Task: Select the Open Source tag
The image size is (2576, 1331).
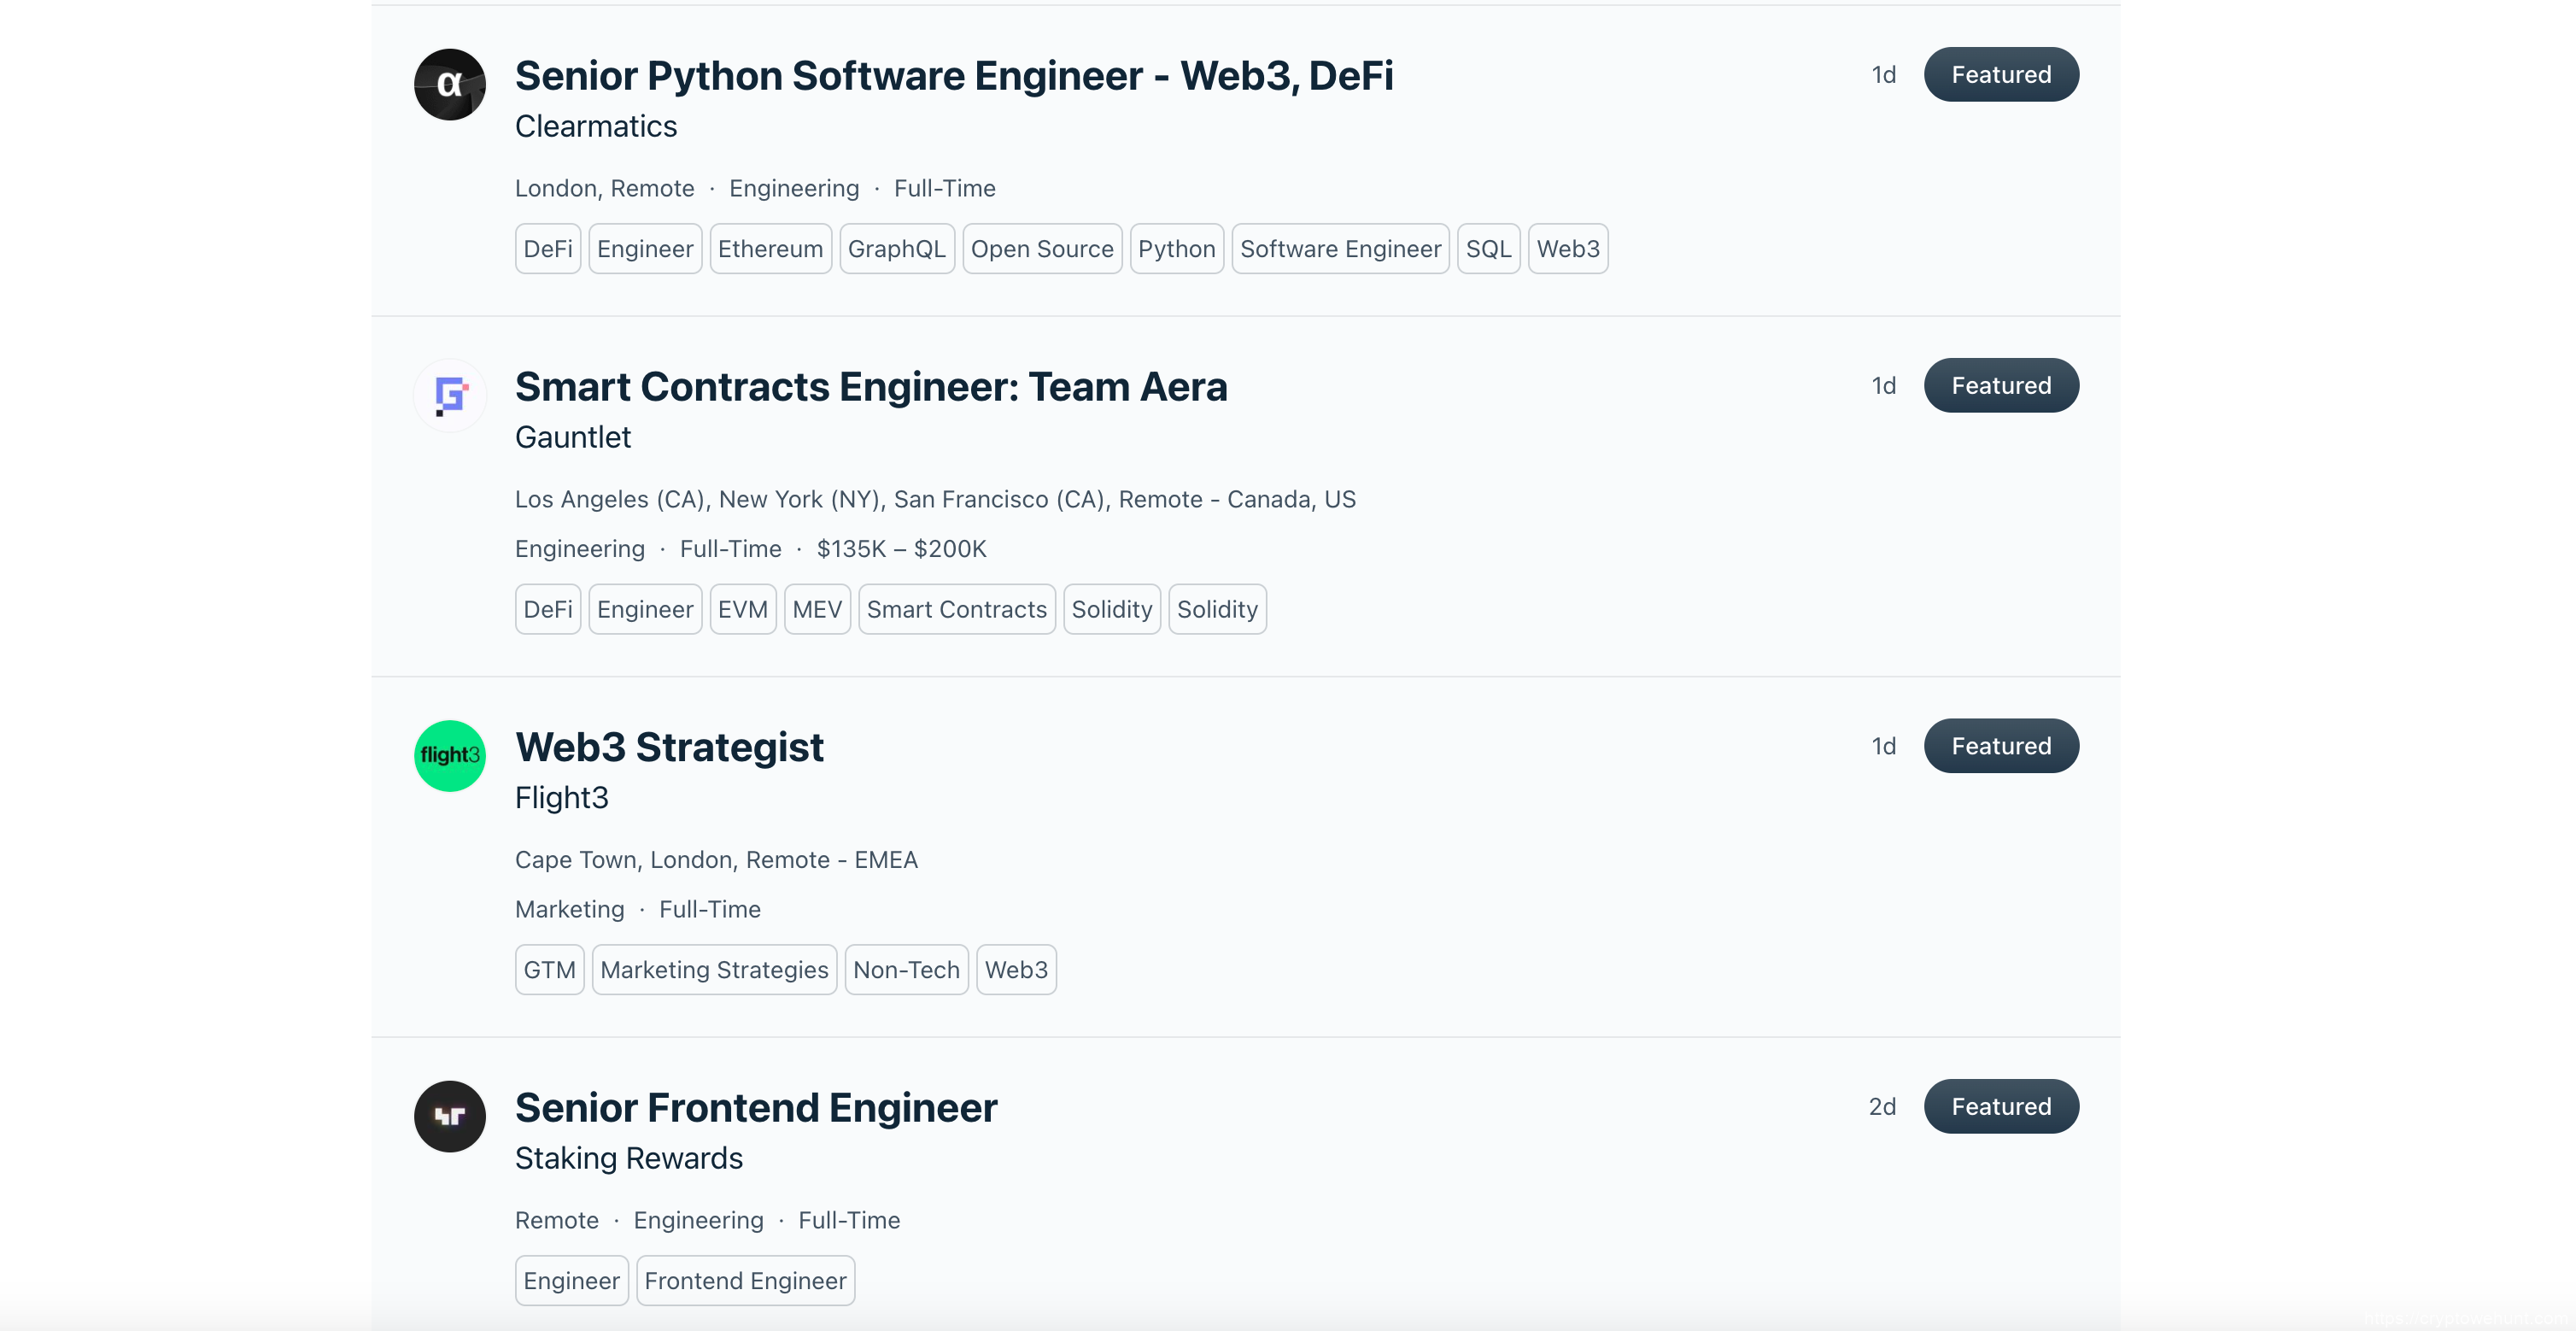Action: 1041,249
